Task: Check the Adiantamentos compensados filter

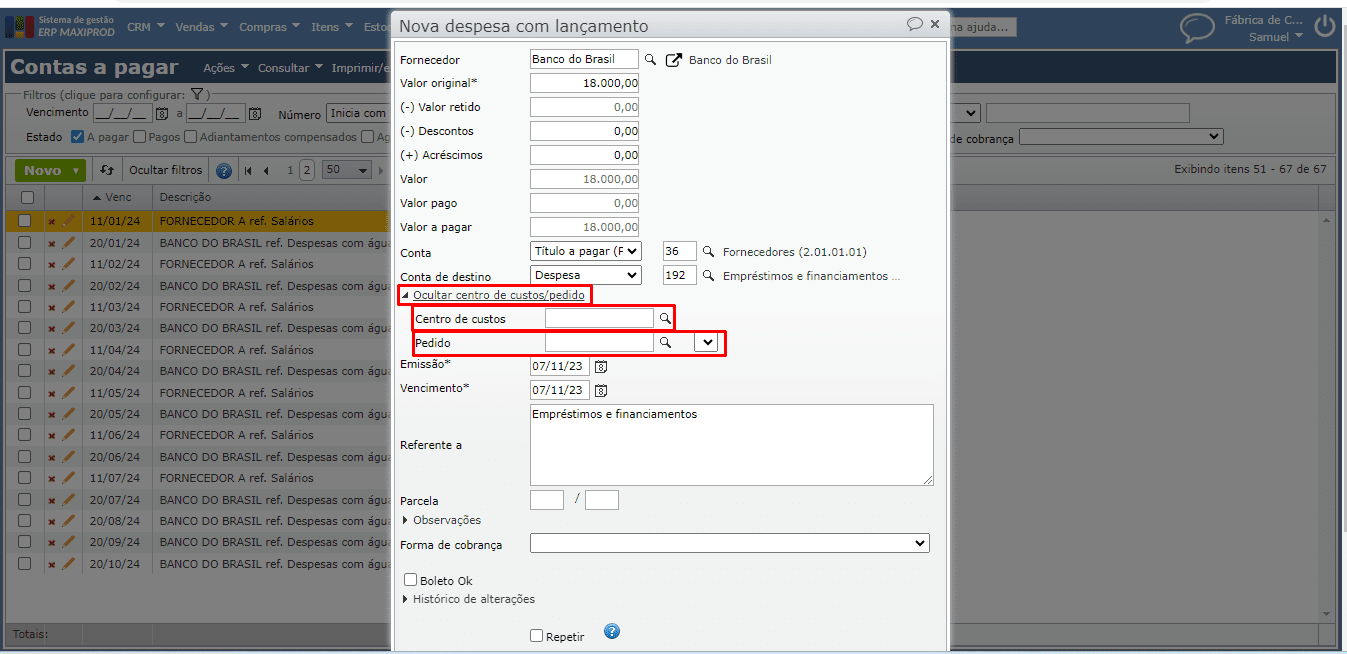Action: tap(191, 137)
